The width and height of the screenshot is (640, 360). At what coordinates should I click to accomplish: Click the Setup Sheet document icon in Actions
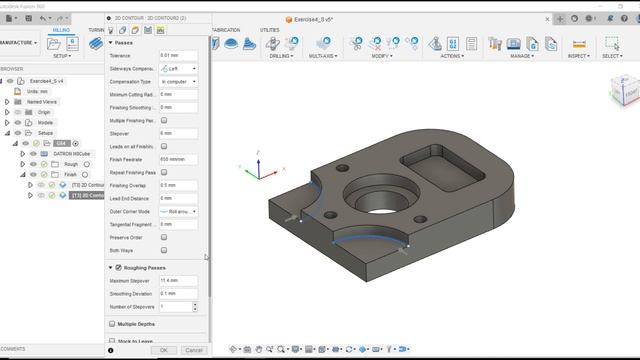coord(471,43)
